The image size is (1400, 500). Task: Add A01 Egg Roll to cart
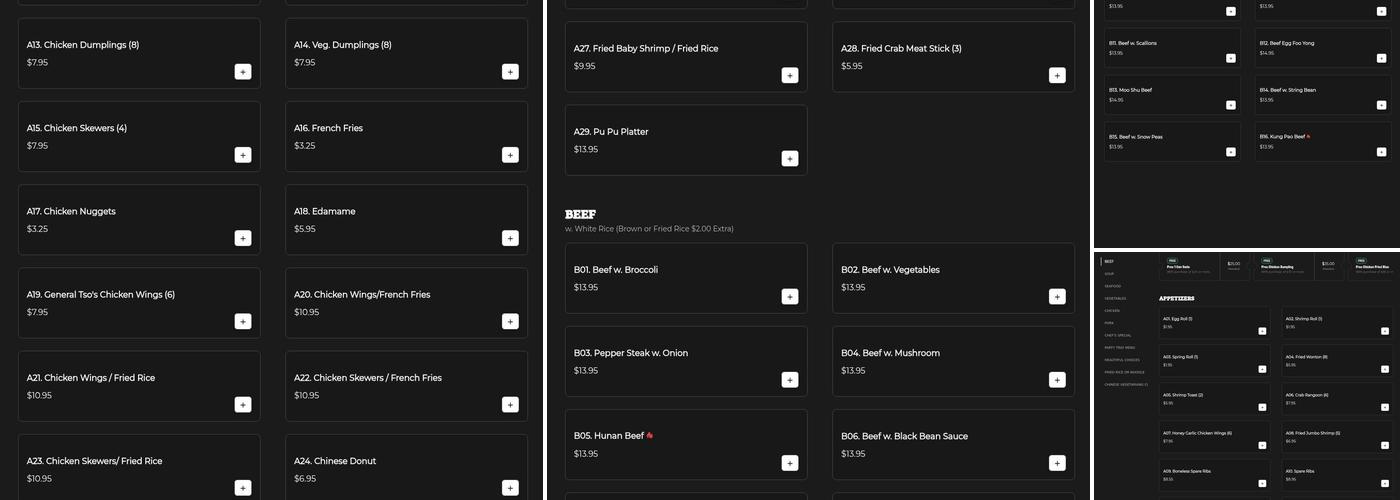[1262, 331]
